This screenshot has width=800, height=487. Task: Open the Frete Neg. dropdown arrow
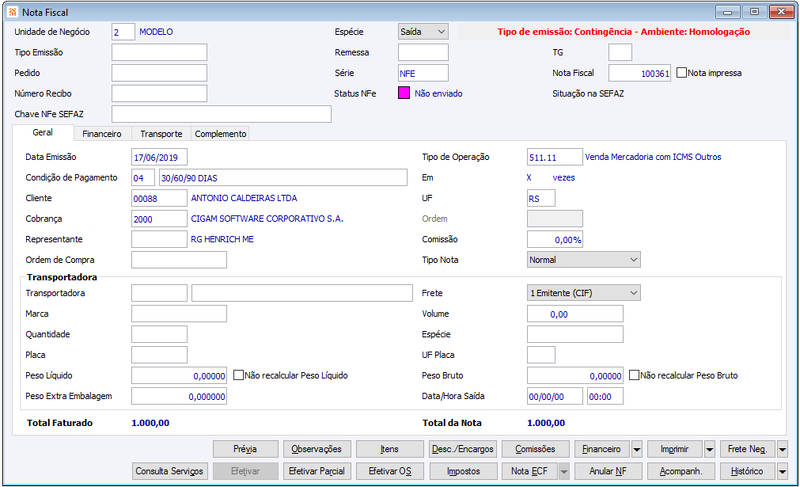click(783, 449)
